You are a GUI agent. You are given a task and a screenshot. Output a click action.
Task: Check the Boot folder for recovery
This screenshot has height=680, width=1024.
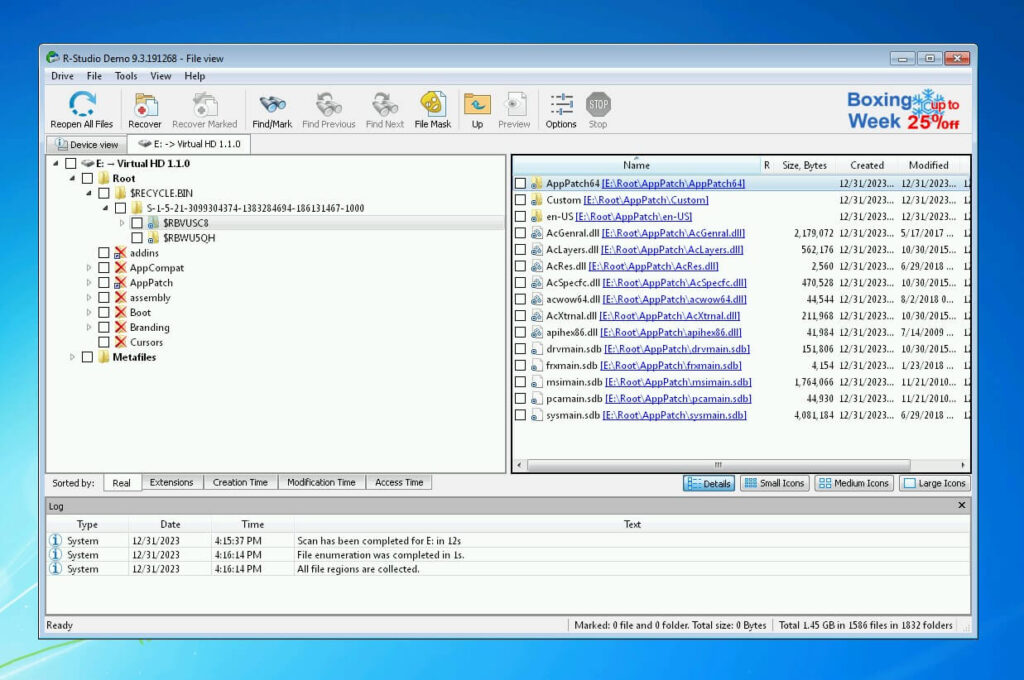pos(104,312)
